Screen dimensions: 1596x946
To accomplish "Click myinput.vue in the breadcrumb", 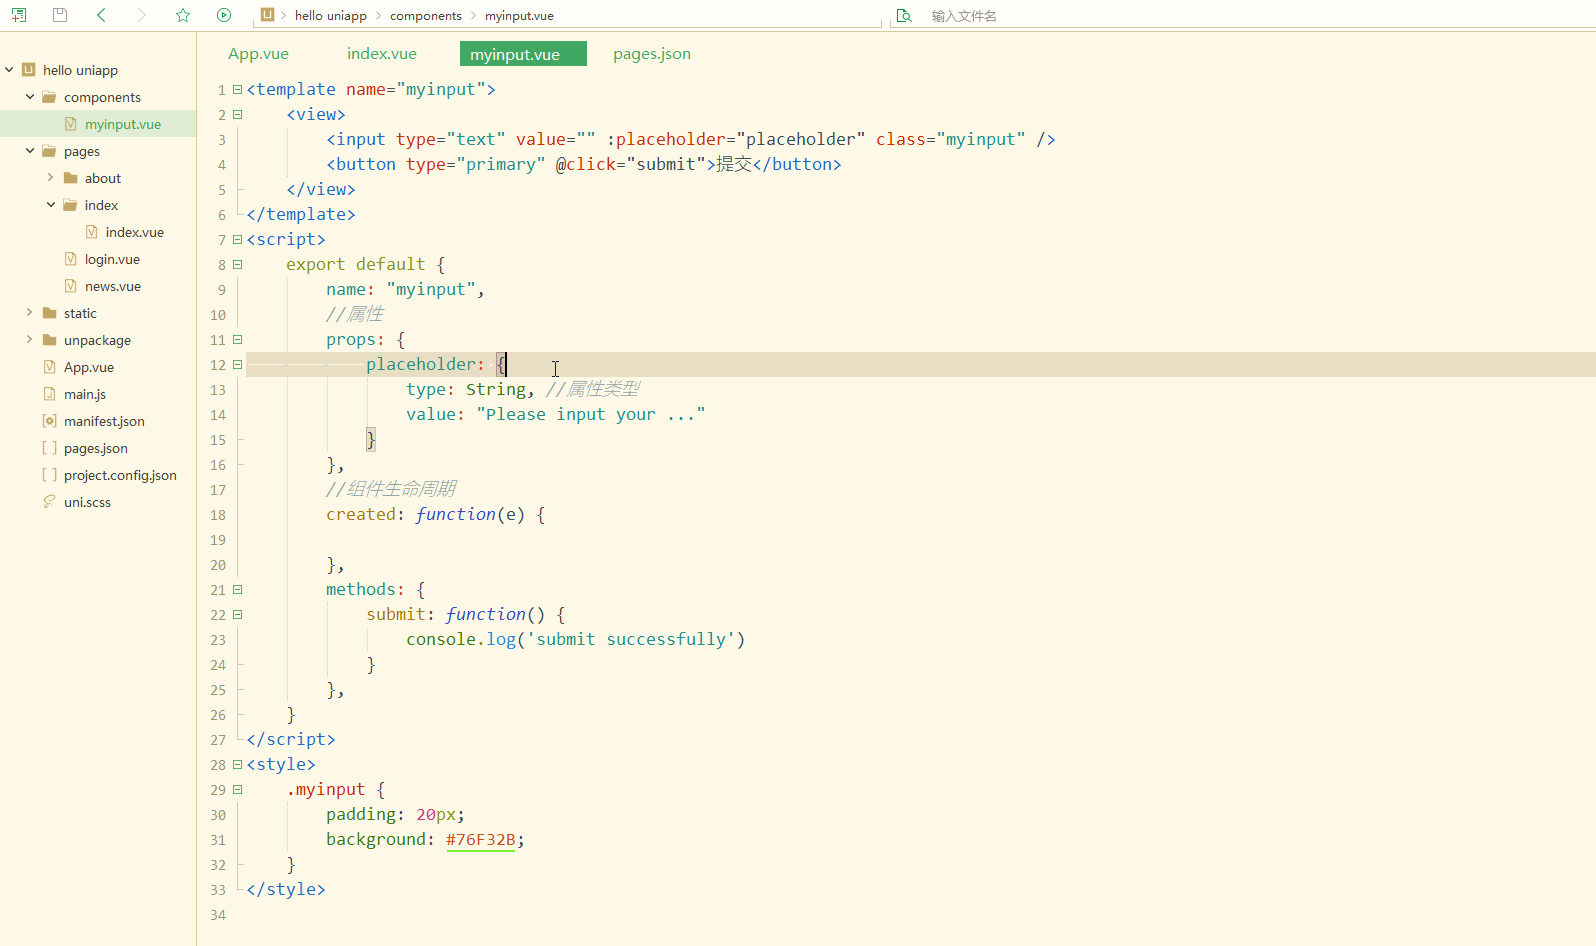I will [x=519, y=16].
